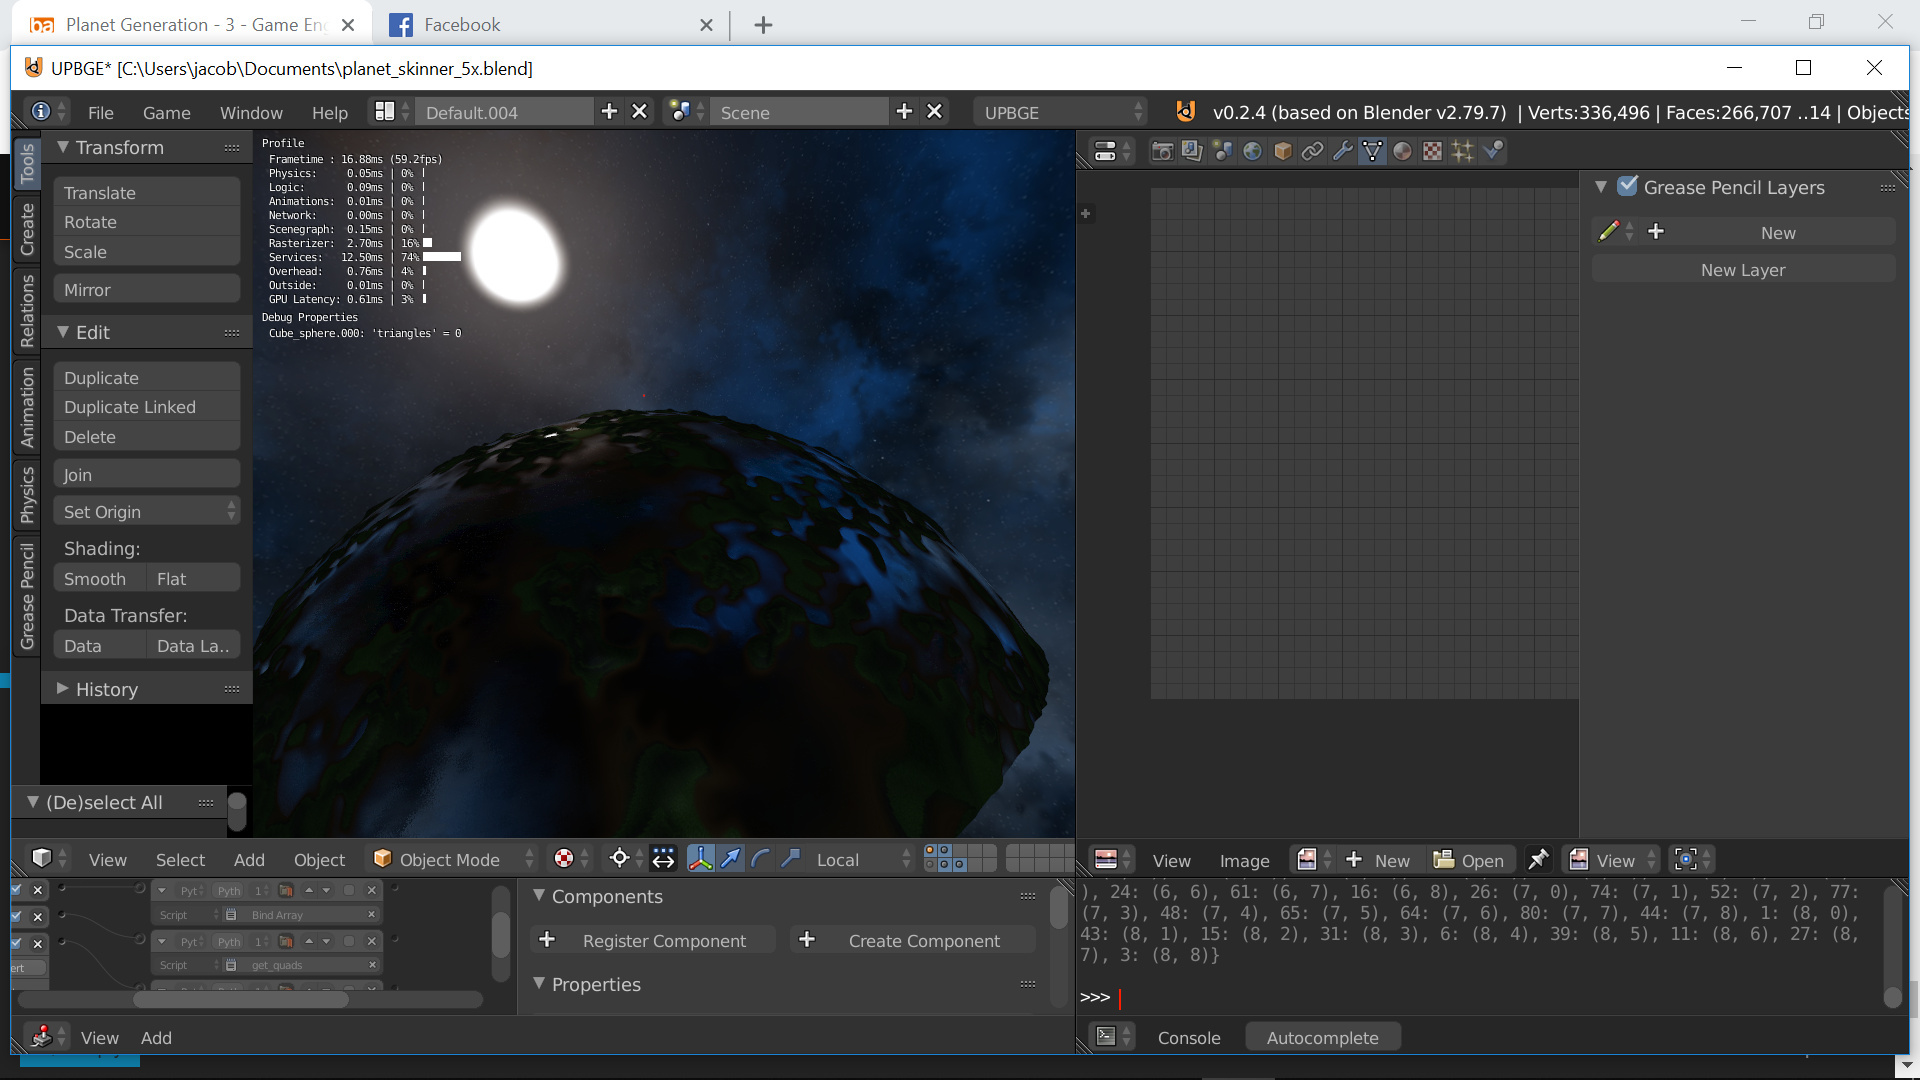Open the Texture checkerboard tab
Screen dimensions: 1920x1080
(x=1432, y=151)
